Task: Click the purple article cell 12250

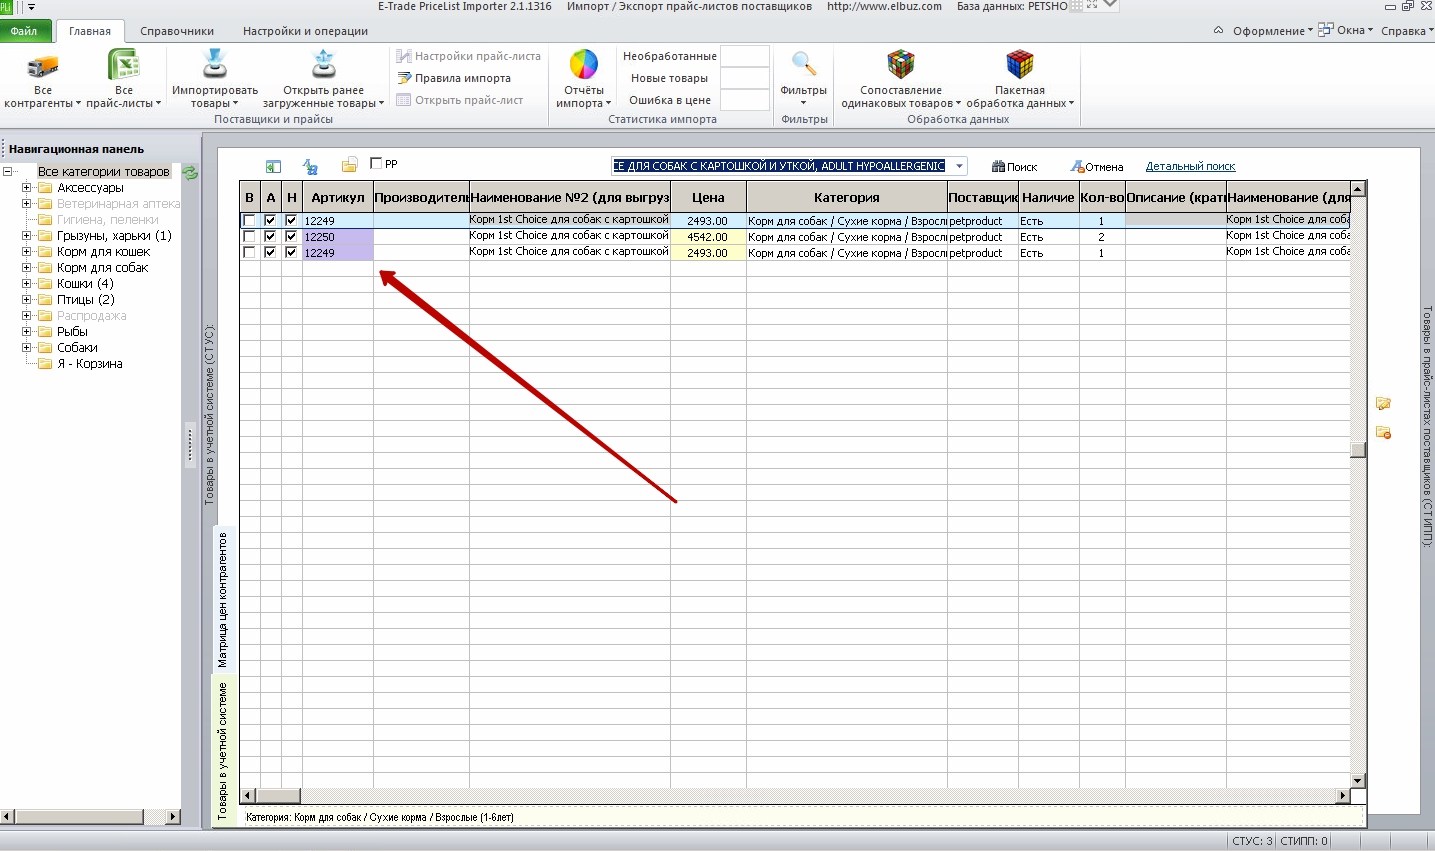Action: tap(338, 237)
